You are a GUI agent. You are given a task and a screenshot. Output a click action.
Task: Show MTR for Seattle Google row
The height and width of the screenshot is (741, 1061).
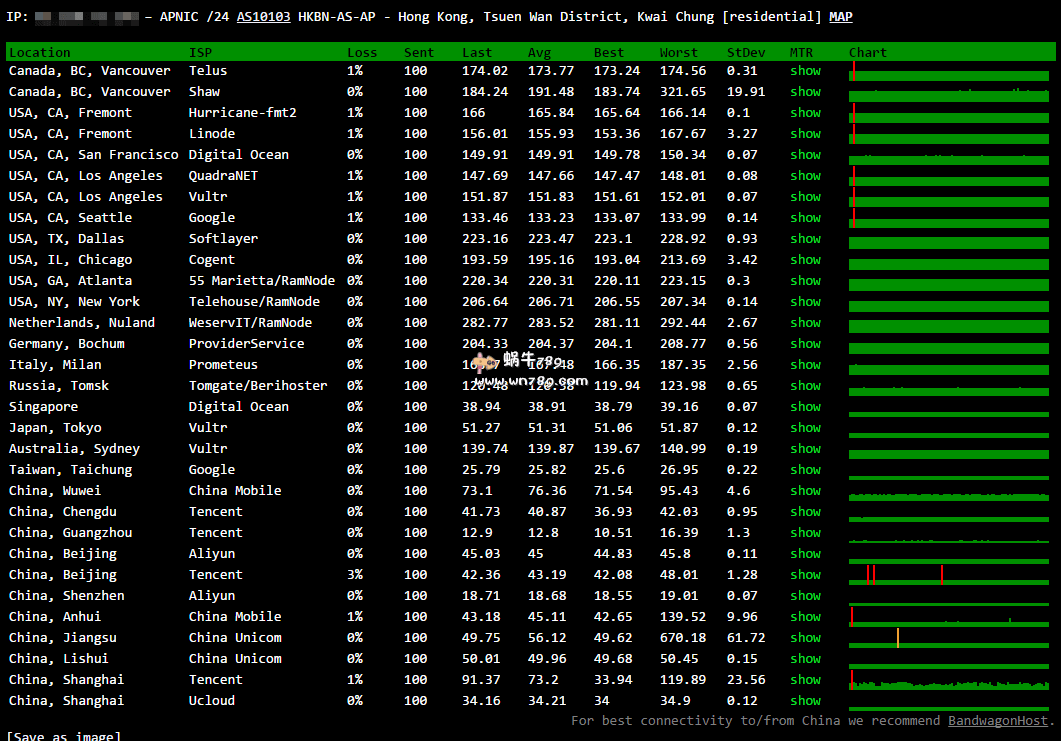[805, 218]
